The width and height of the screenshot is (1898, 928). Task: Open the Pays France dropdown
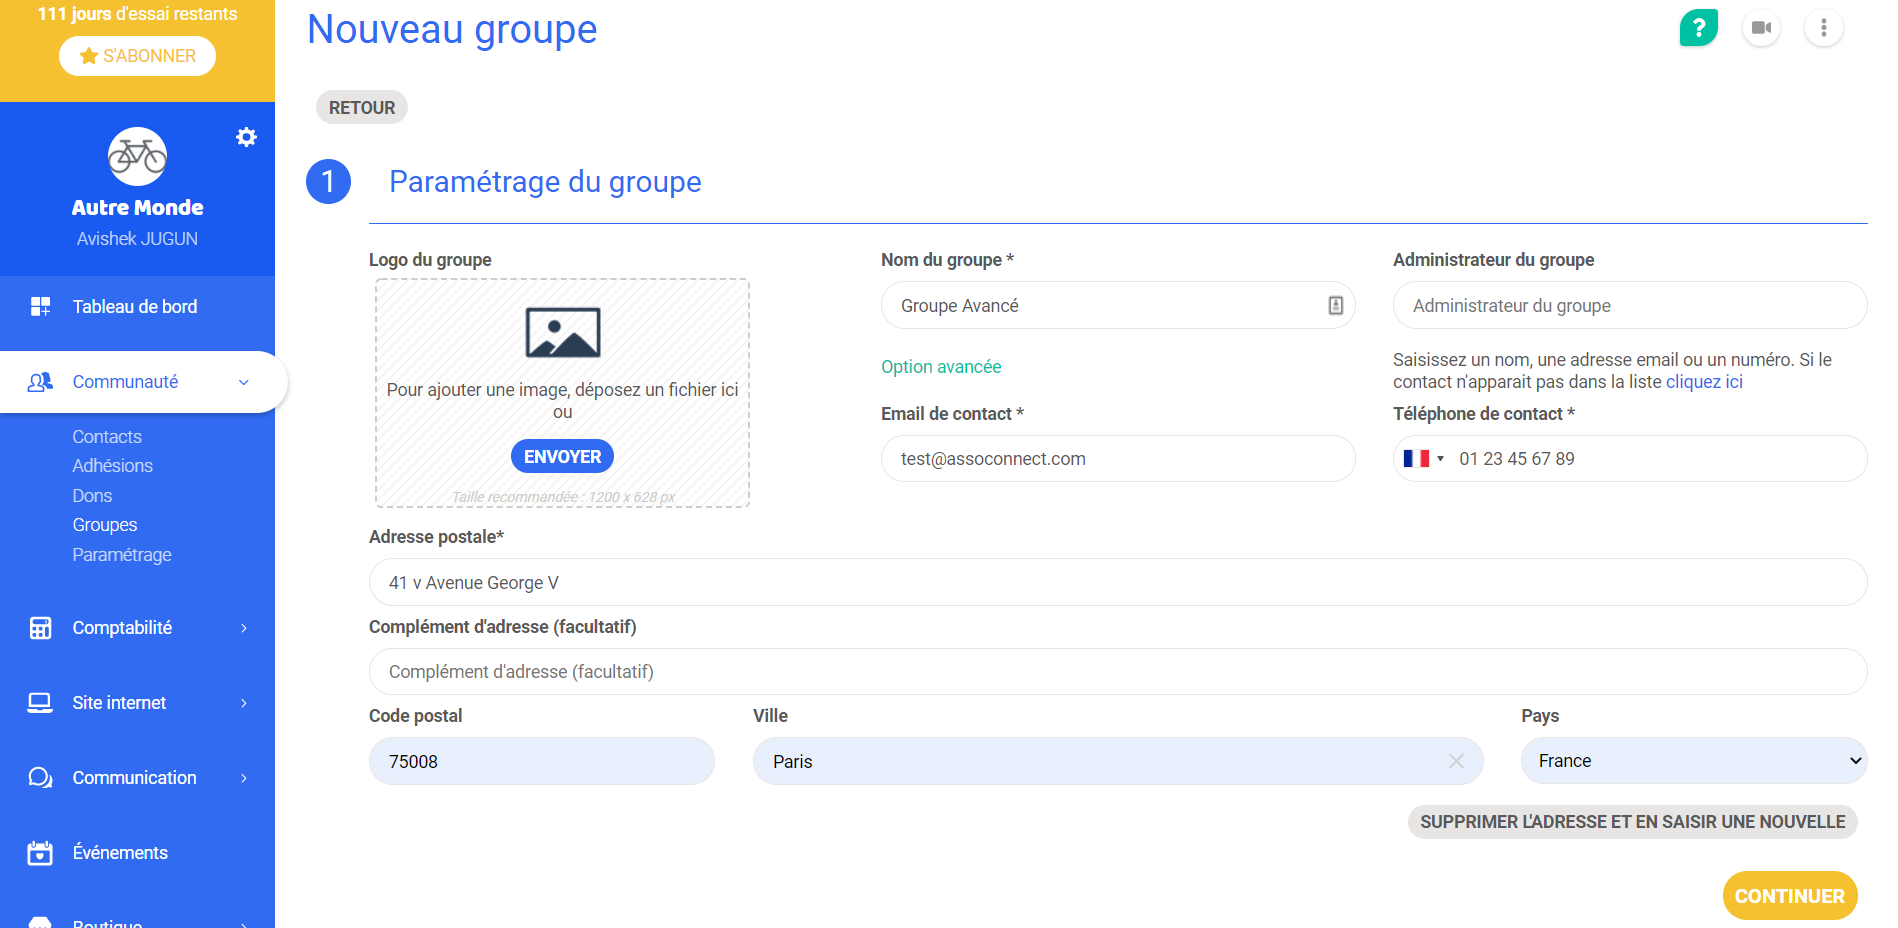click(x=1694, y=761)
